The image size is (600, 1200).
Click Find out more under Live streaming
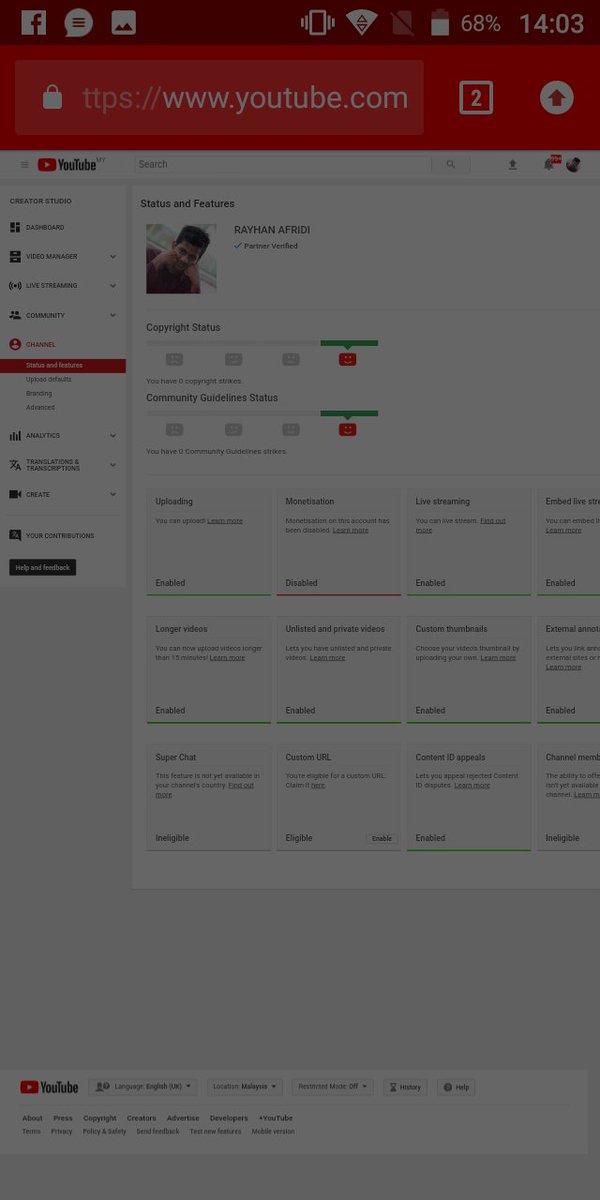pos(461,525)
